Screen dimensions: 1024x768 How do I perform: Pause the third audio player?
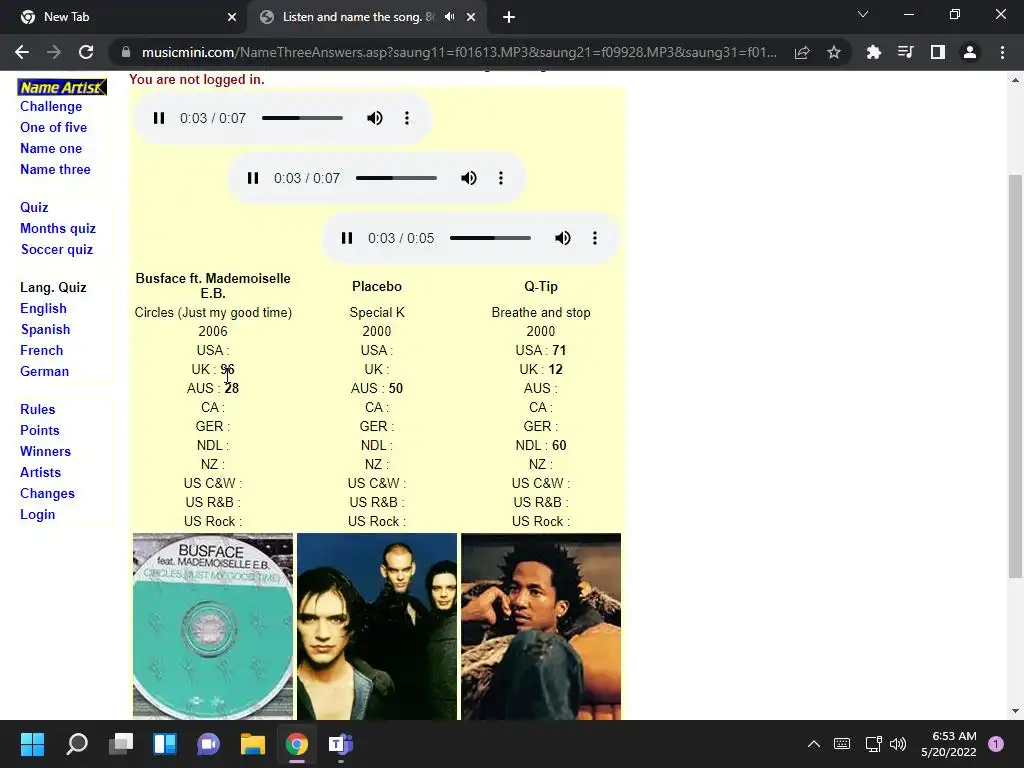tap(347, 238)
